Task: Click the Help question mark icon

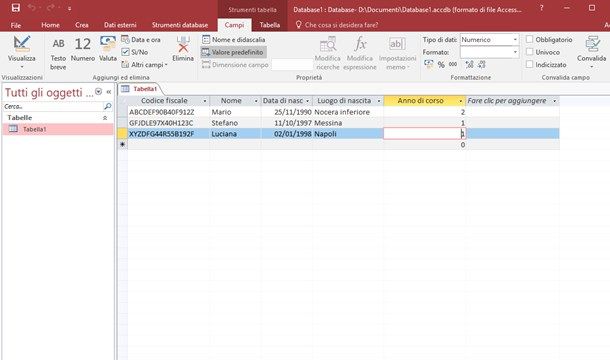Action: pos(541,8)
